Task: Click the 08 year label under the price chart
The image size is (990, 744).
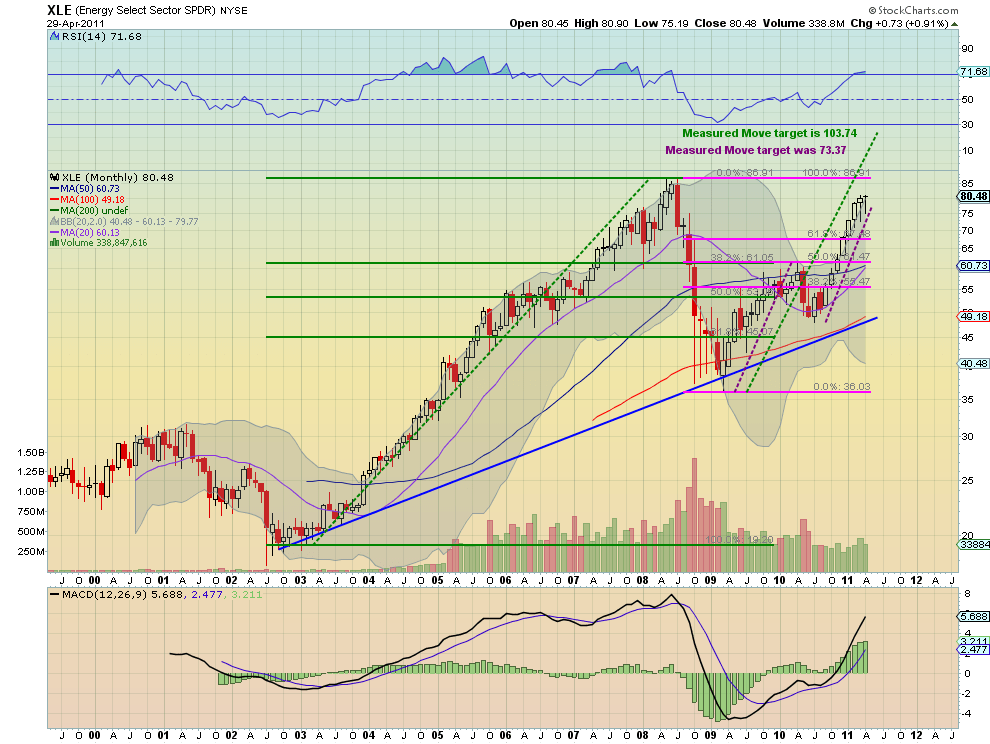Action: pos(642,580)
